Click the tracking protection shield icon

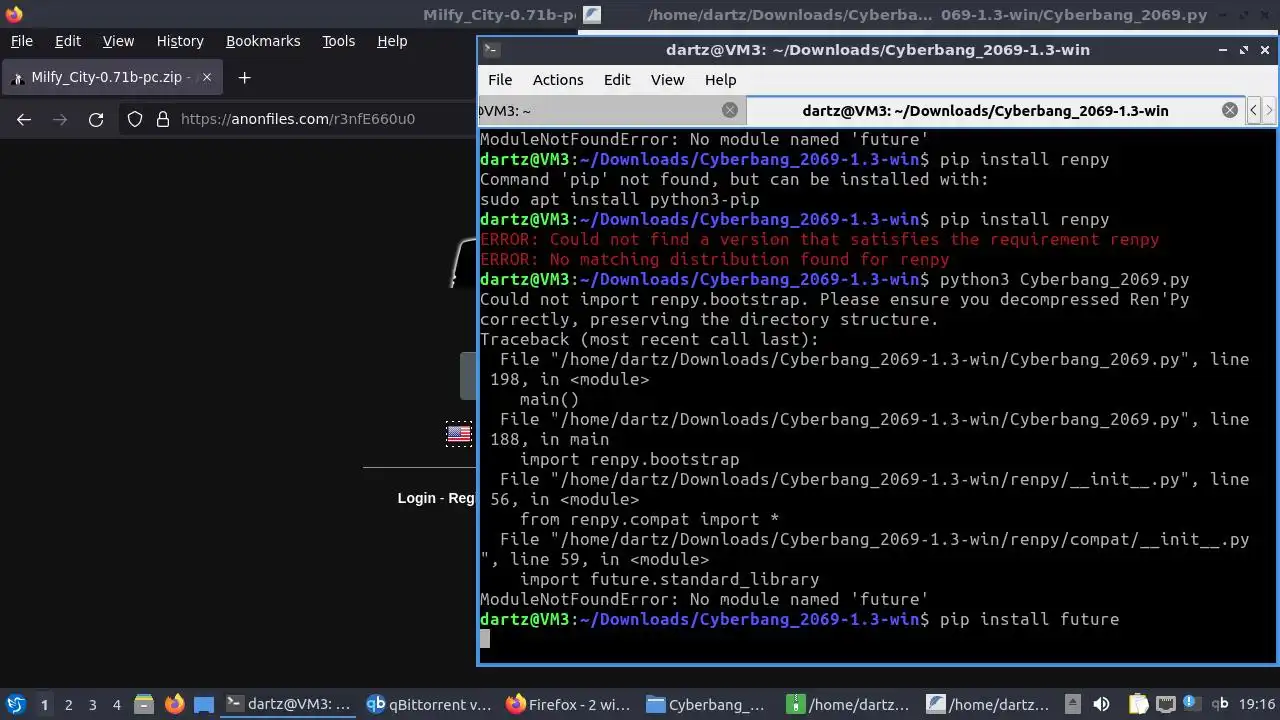pos(135,119)
